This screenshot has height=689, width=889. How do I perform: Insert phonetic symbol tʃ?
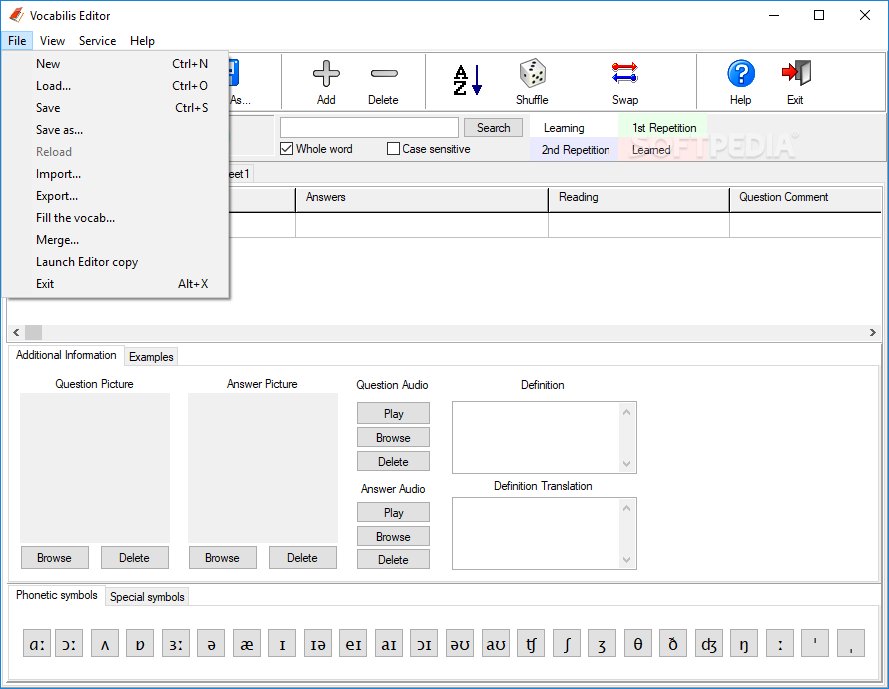click(x=531, y=644)
